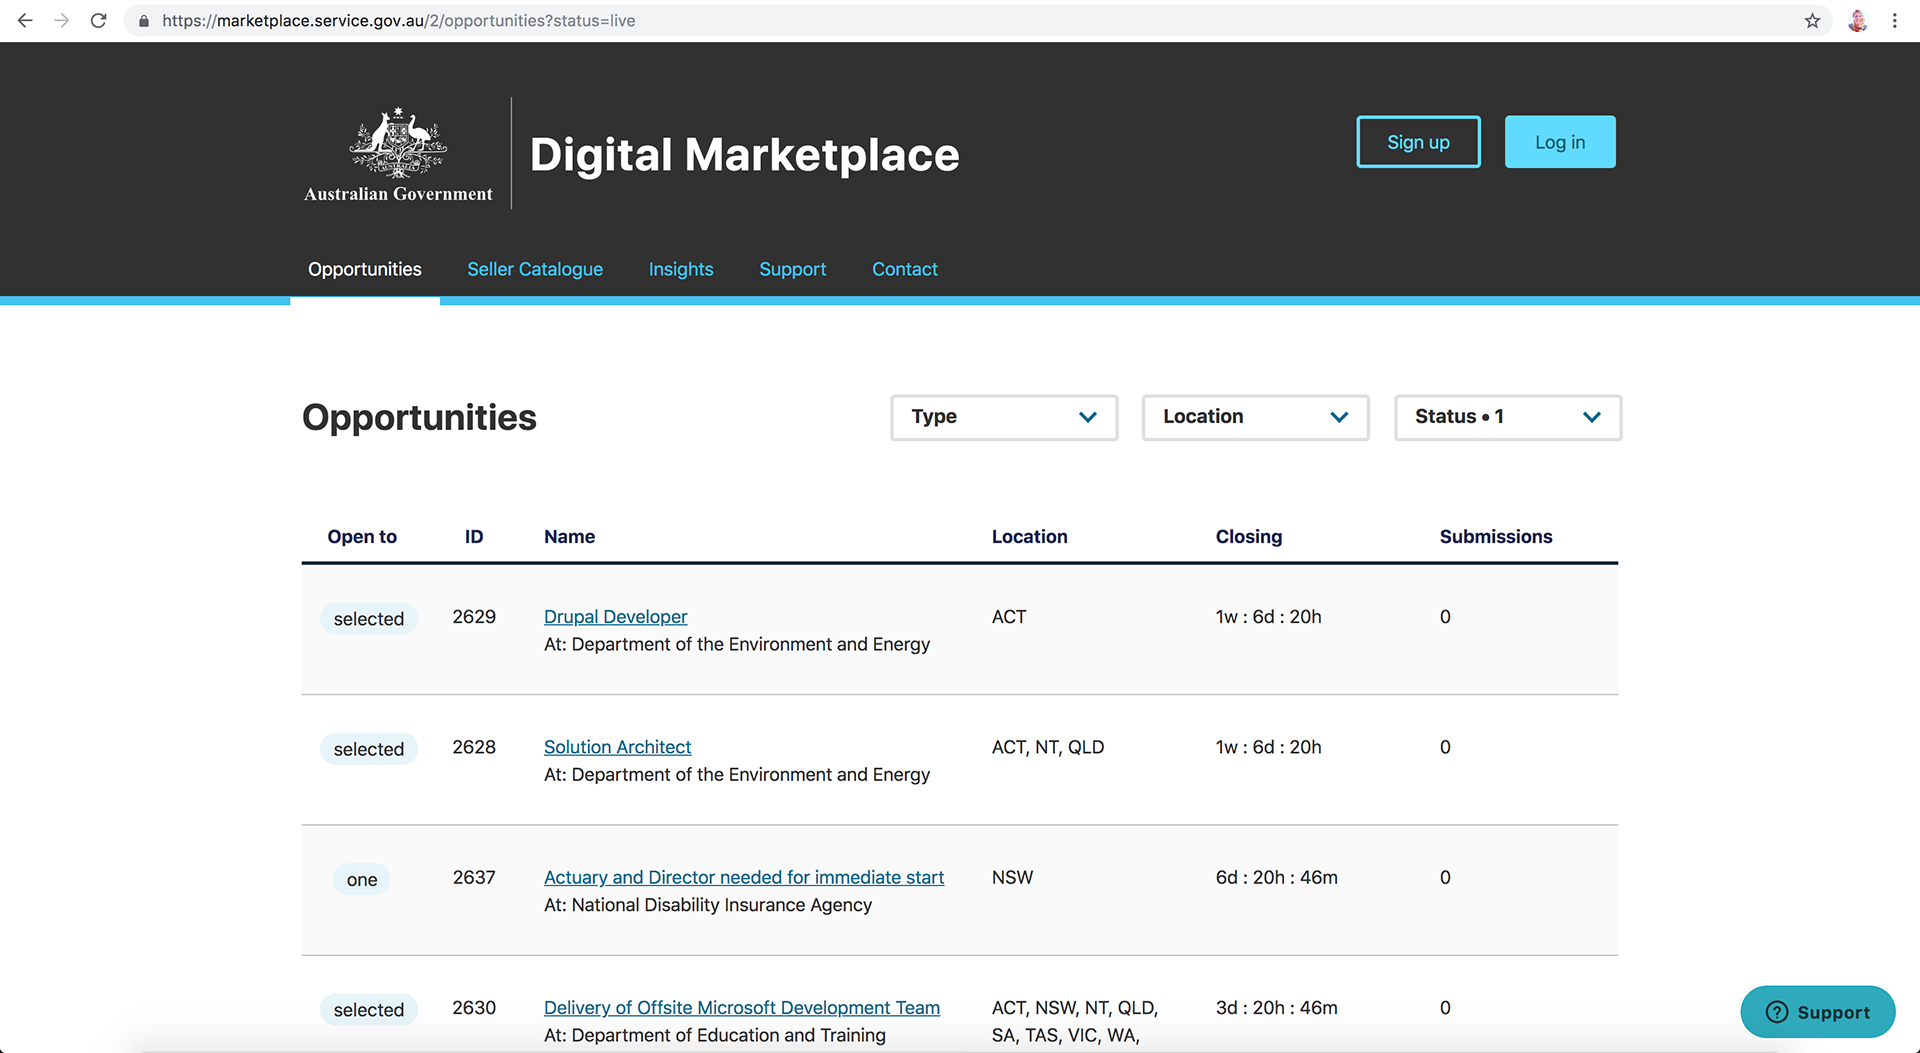
Task: Click the ID column header
Action: 474,537
